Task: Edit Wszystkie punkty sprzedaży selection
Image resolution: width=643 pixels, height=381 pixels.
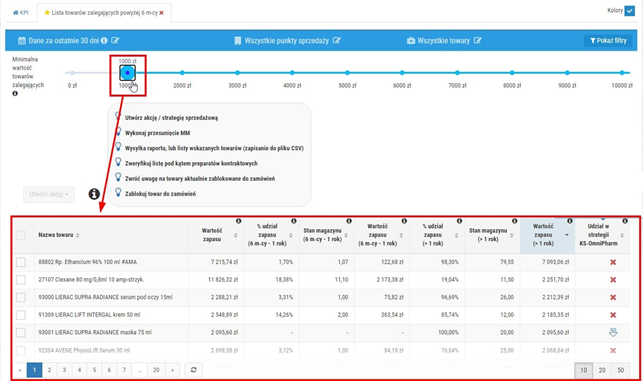Action: [x=337, y=40]
